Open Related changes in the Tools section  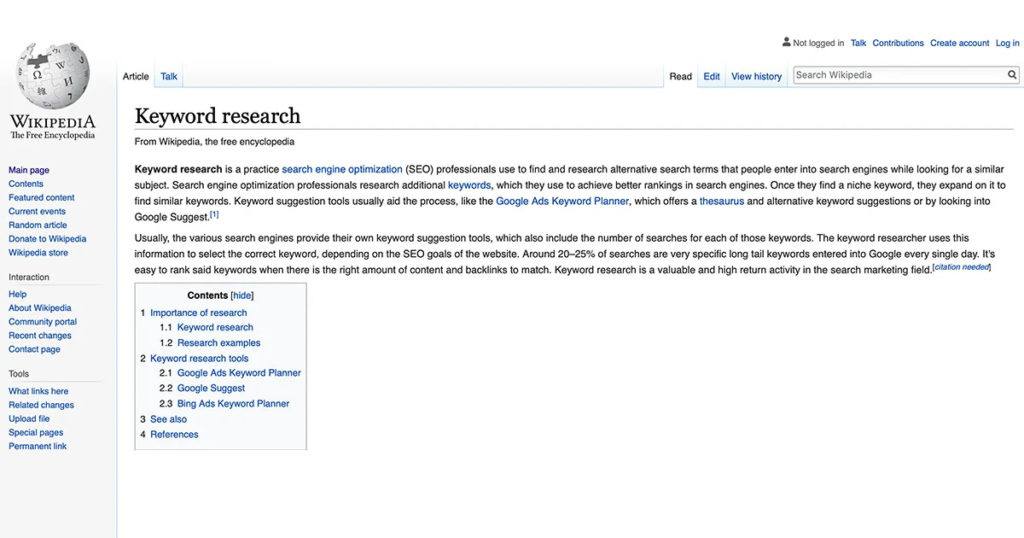click(41, 405)
